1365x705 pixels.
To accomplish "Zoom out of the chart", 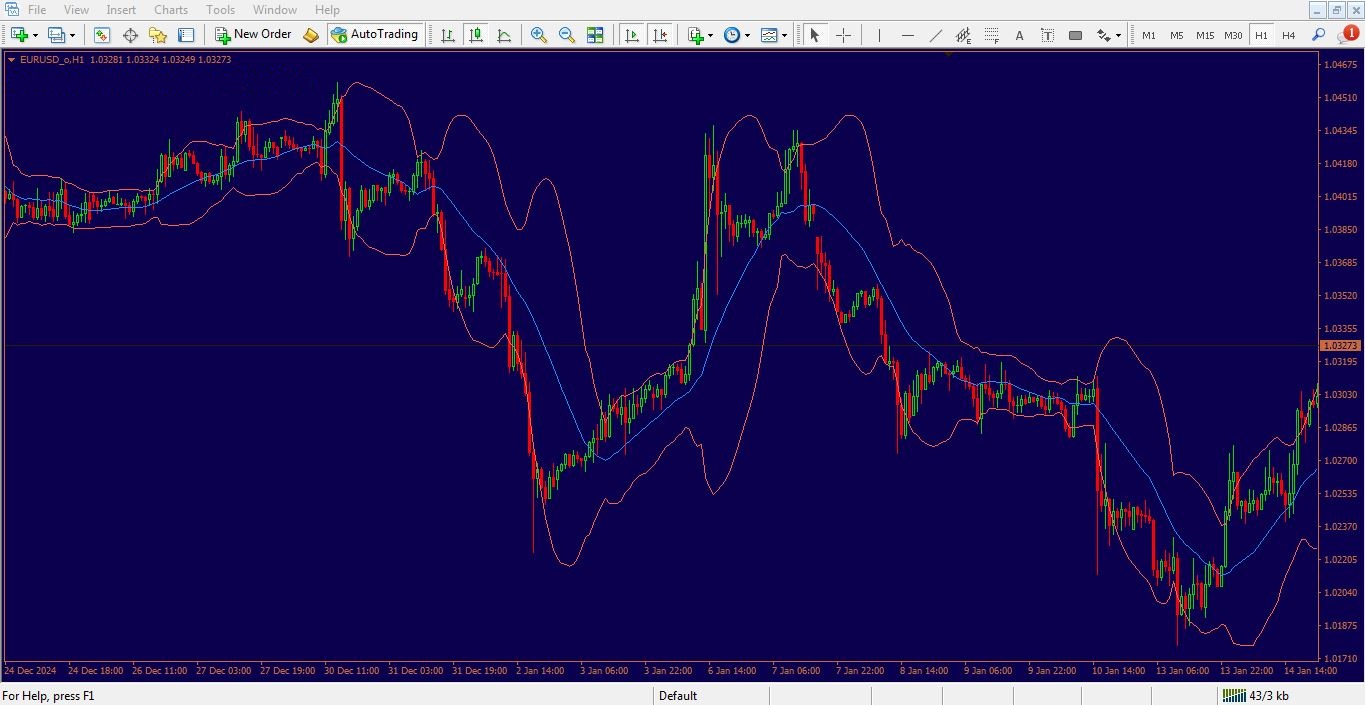I will click(x=566, y=35).
